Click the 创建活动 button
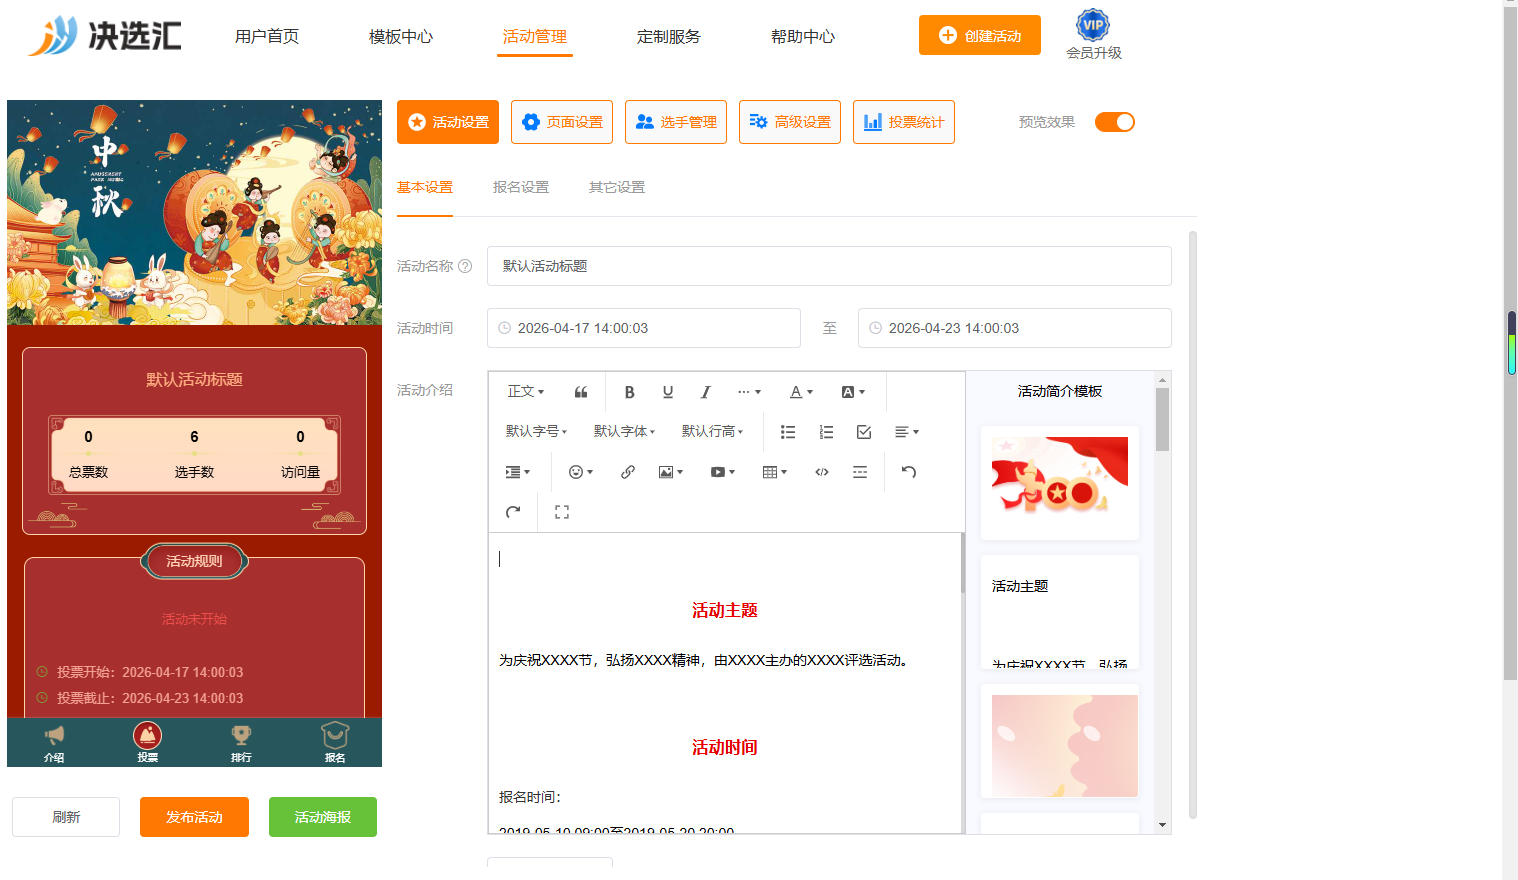Screen dimensions: 1518x880 980,35
